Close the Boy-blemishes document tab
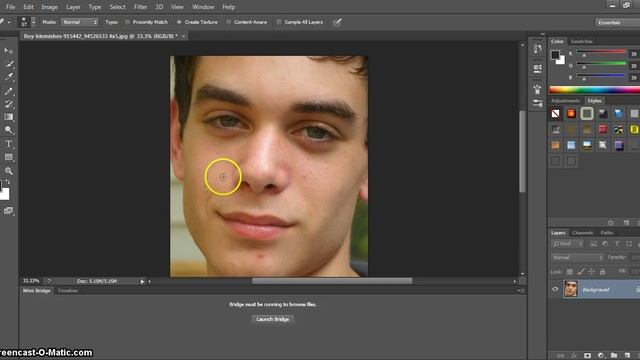This screenshot has width=640, height=360. [184, 36]
